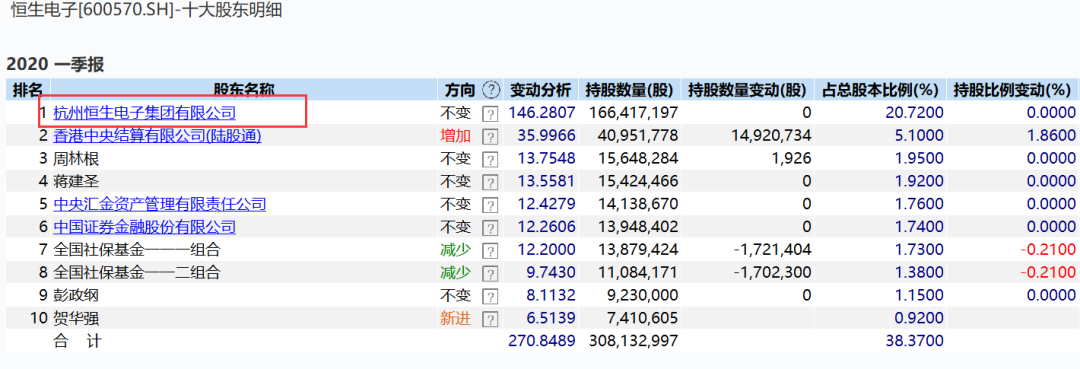Click the 合计 total row label
The height and width of the screenshot is (369, 1080).
pos(77,341)
